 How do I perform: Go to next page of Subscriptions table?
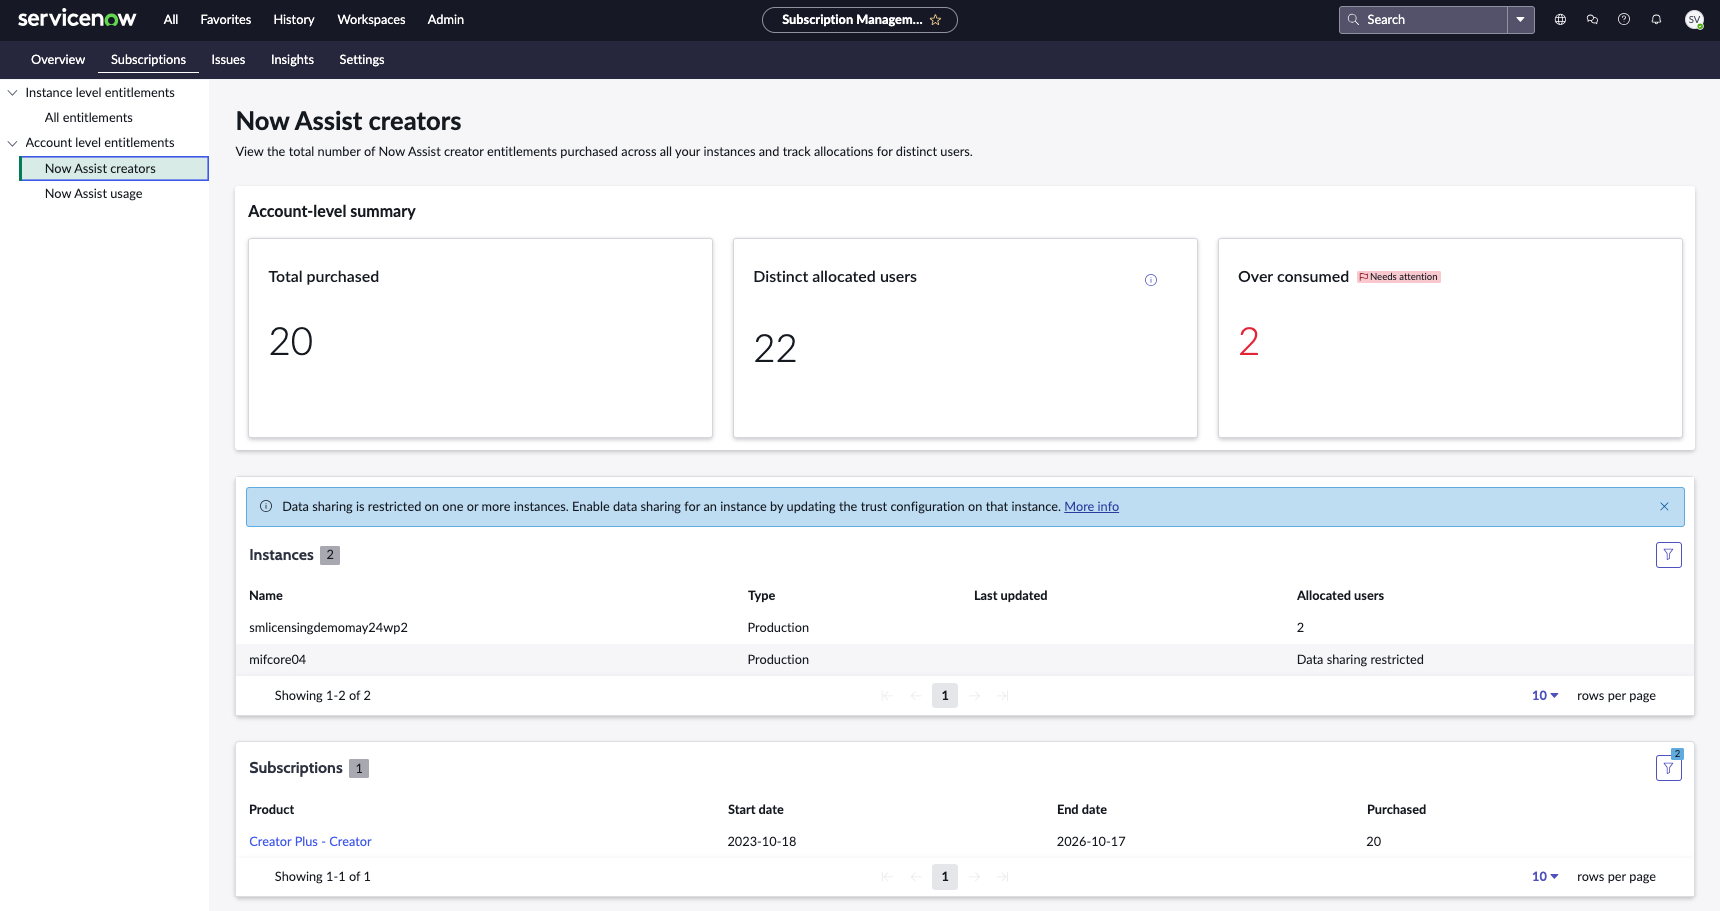coord(975,877)
